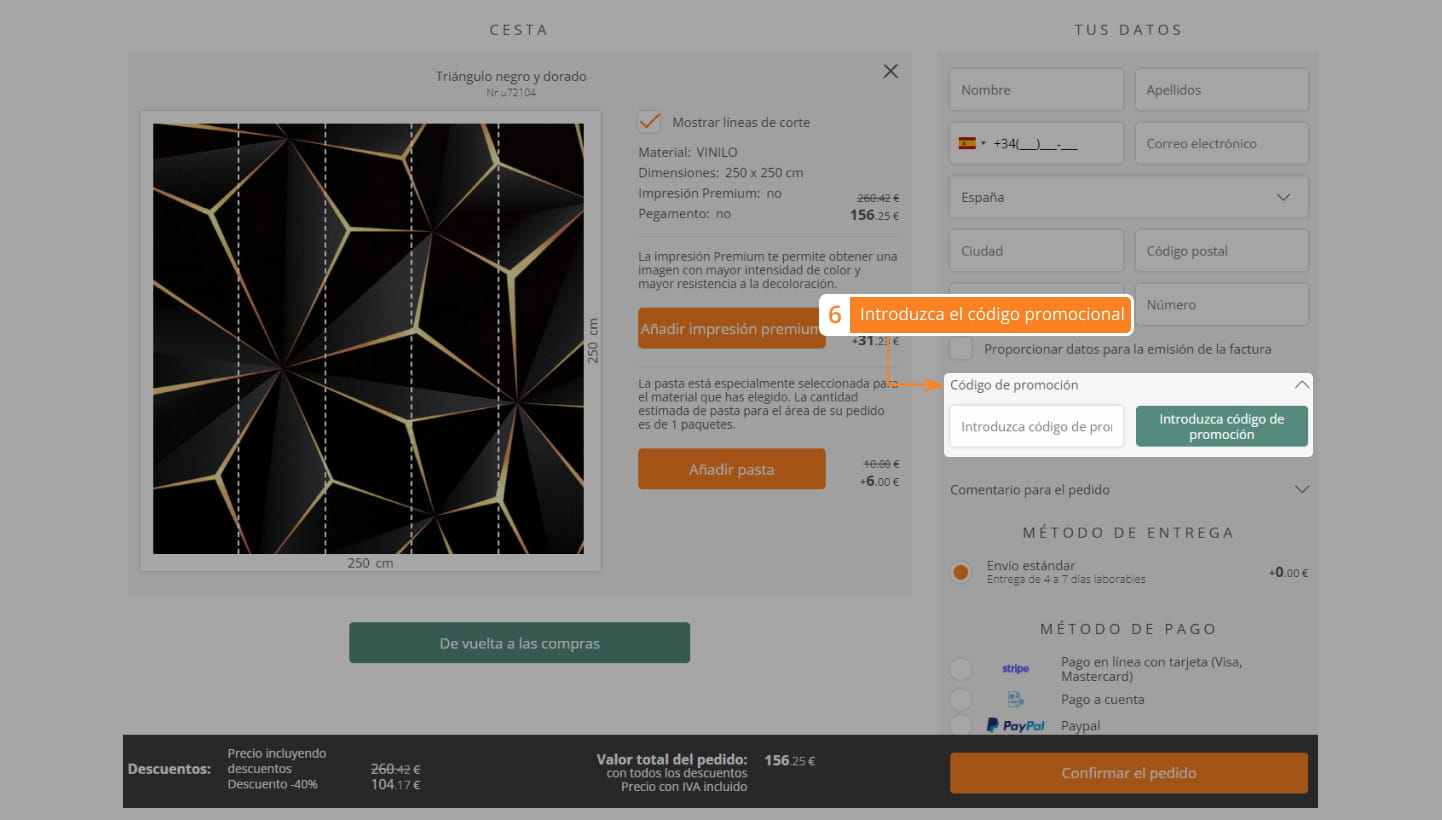Apply code with Introduzca código de promoción button
This screenshot has height=820, width=1442.
[x=1221, y=426]
